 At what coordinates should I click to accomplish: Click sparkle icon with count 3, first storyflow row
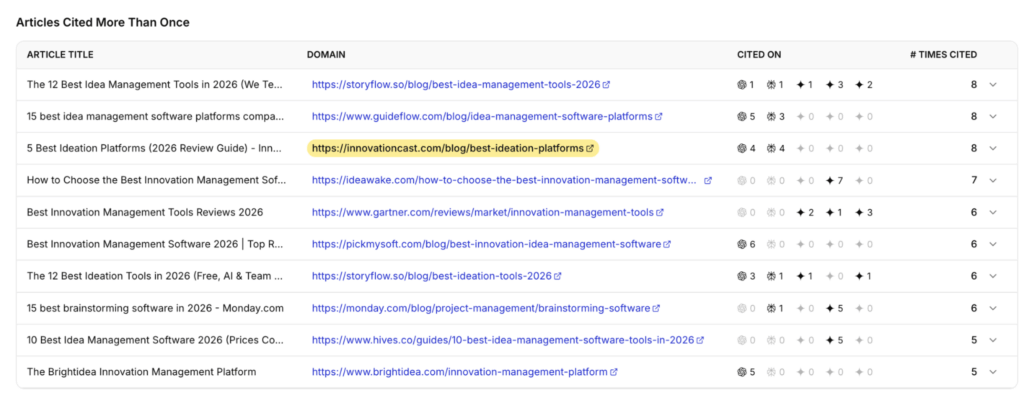(830, 85)
